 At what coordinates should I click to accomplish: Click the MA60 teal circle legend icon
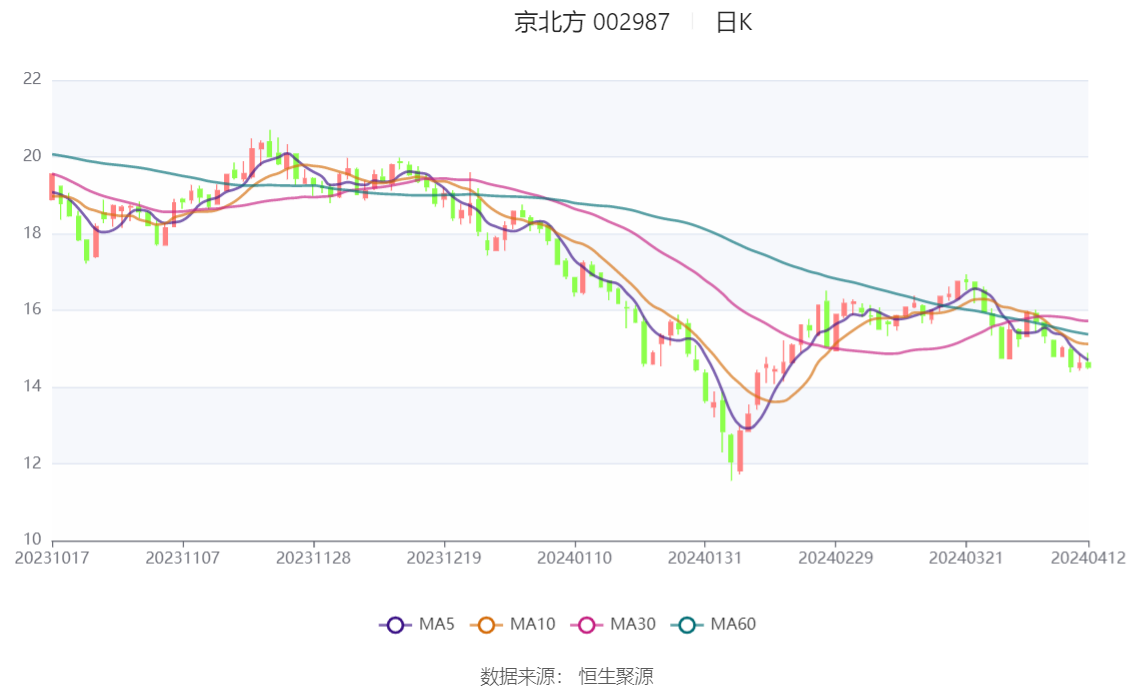[x=686, y=625]
